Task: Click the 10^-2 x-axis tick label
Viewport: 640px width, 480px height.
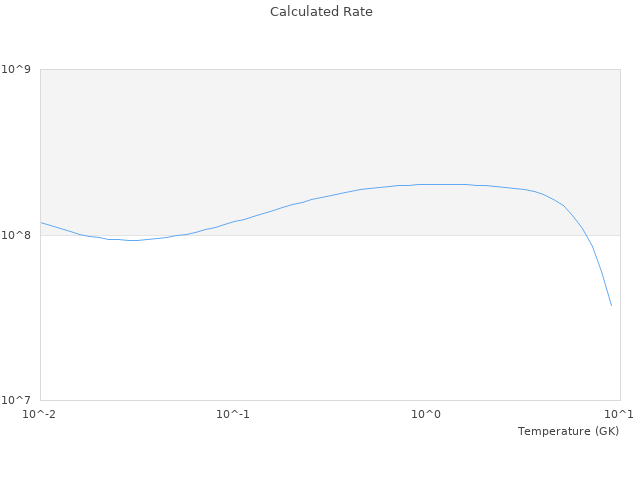Action: (x=40, y=414)
